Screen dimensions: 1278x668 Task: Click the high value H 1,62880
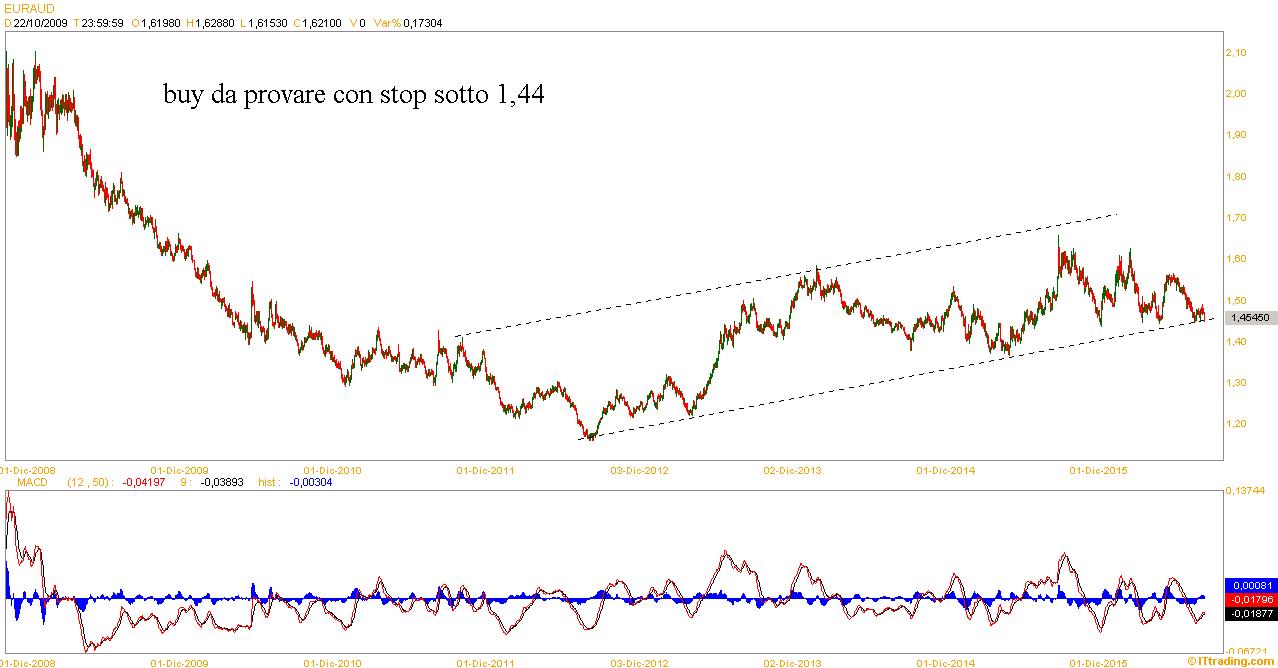(x=209, y=22)
